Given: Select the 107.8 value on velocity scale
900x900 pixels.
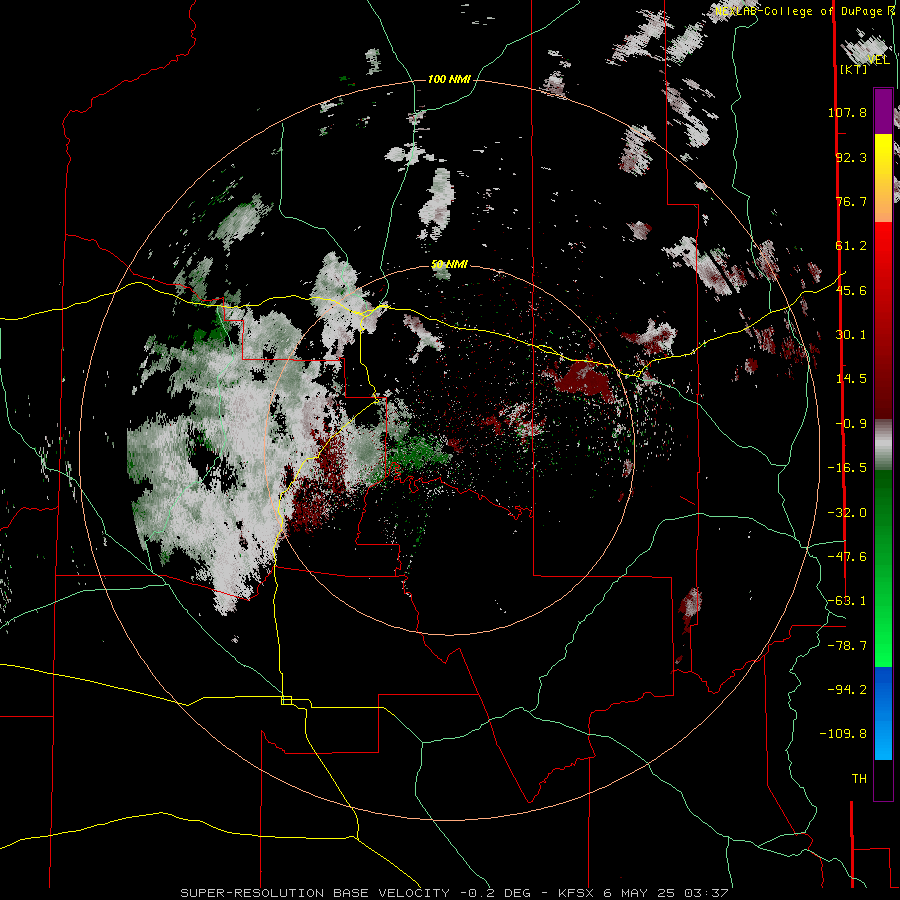Looking at the screenshot, I should (847, 112).
